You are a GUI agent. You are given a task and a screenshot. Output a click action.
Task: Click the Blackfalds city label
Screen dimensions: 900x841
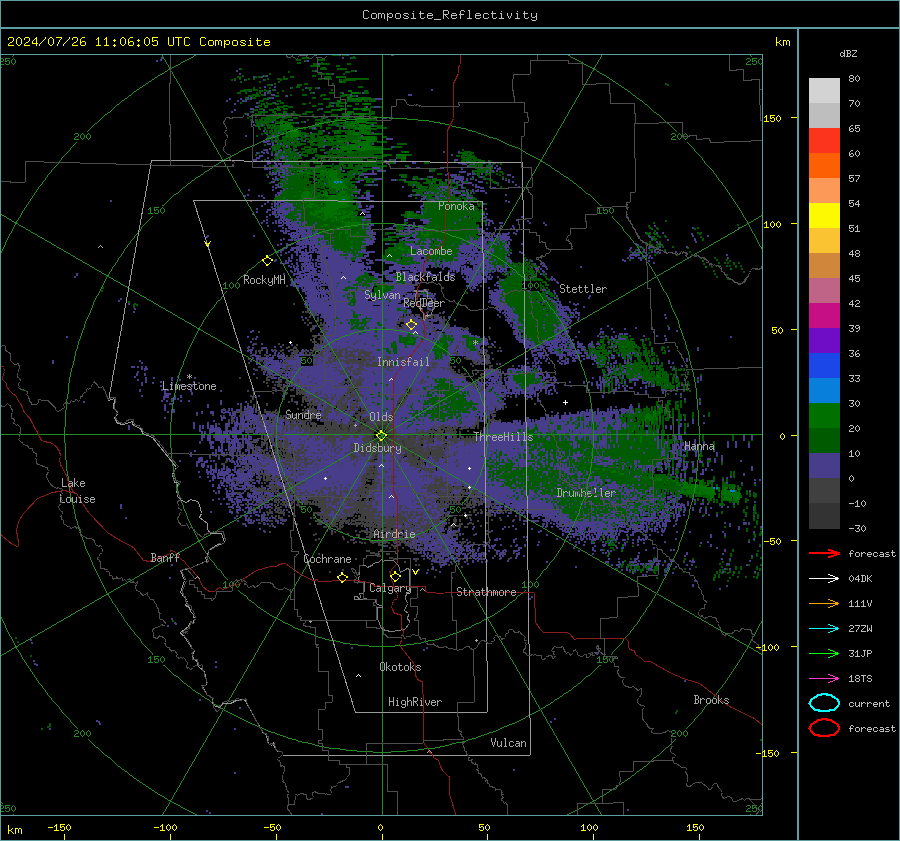(425, 277)
